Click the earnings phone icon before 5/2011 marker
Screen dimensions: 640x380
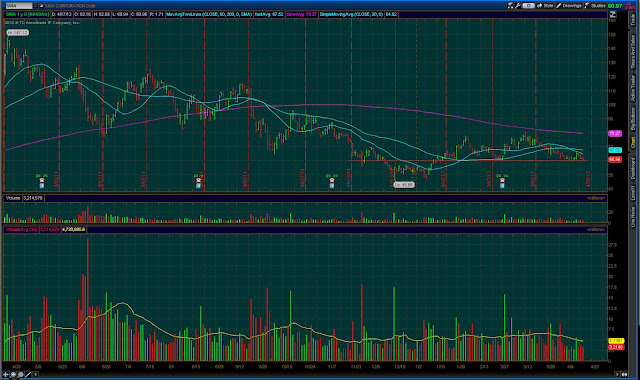click(x=42, y=180)
